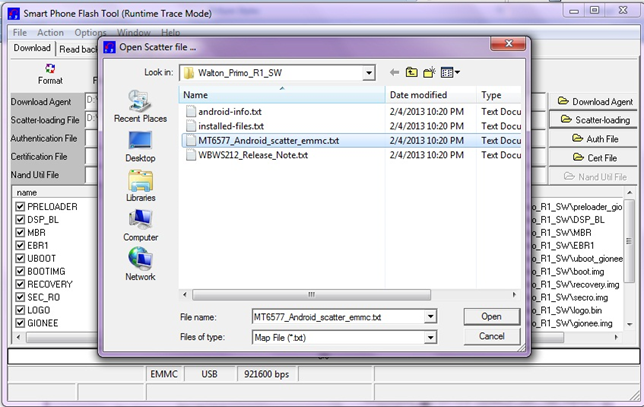Open the view options dropdown arrow
Viewport: 644px width, 407px height.
[x=457, y=73]
